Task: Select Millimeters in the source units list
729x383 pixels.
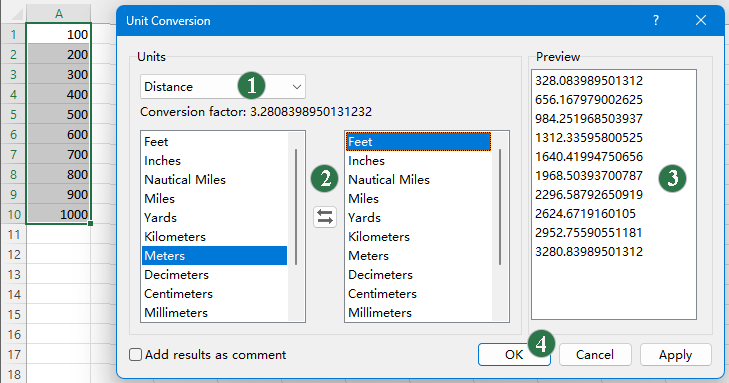Action: pyautogui.click(x=214, y=313)
